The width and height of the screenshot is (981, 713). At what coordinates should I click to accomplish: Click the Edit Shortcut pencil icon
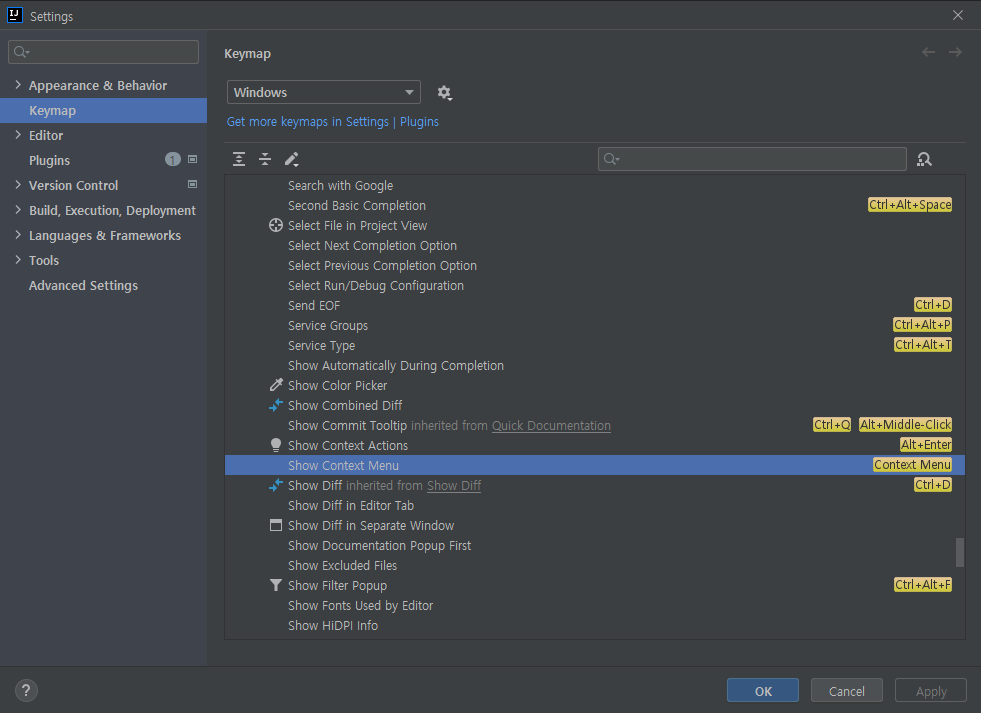(292, 159)
